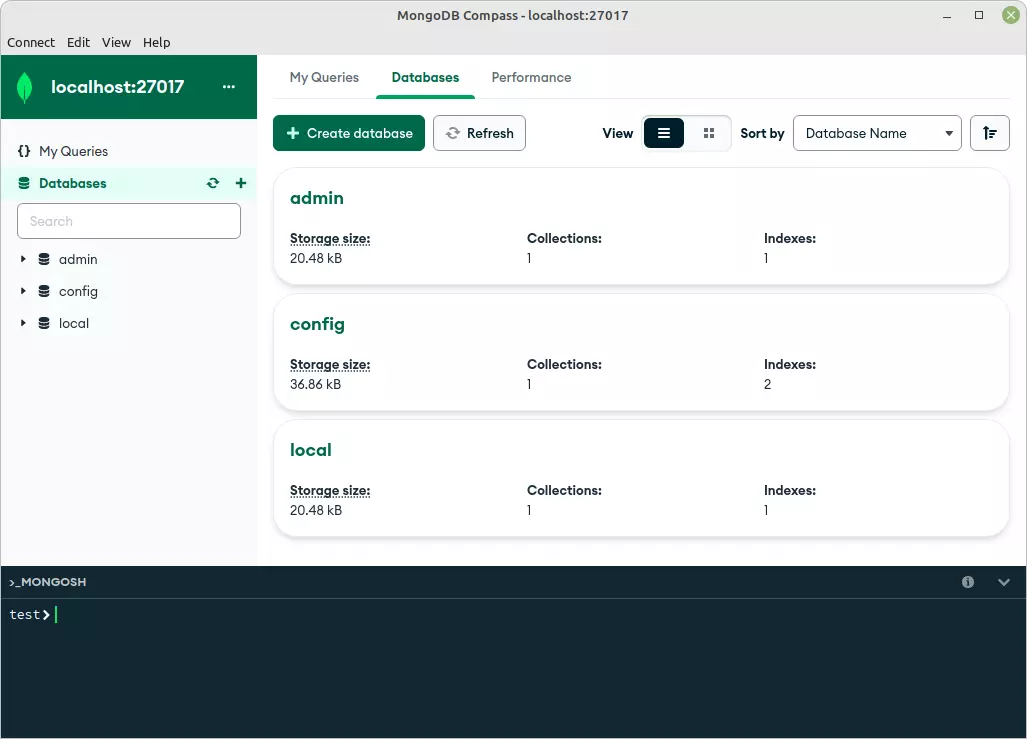This screenshot has width=1027, height=739.
Task: Switch to the My Queries tab
Action: tap(324, 77)
